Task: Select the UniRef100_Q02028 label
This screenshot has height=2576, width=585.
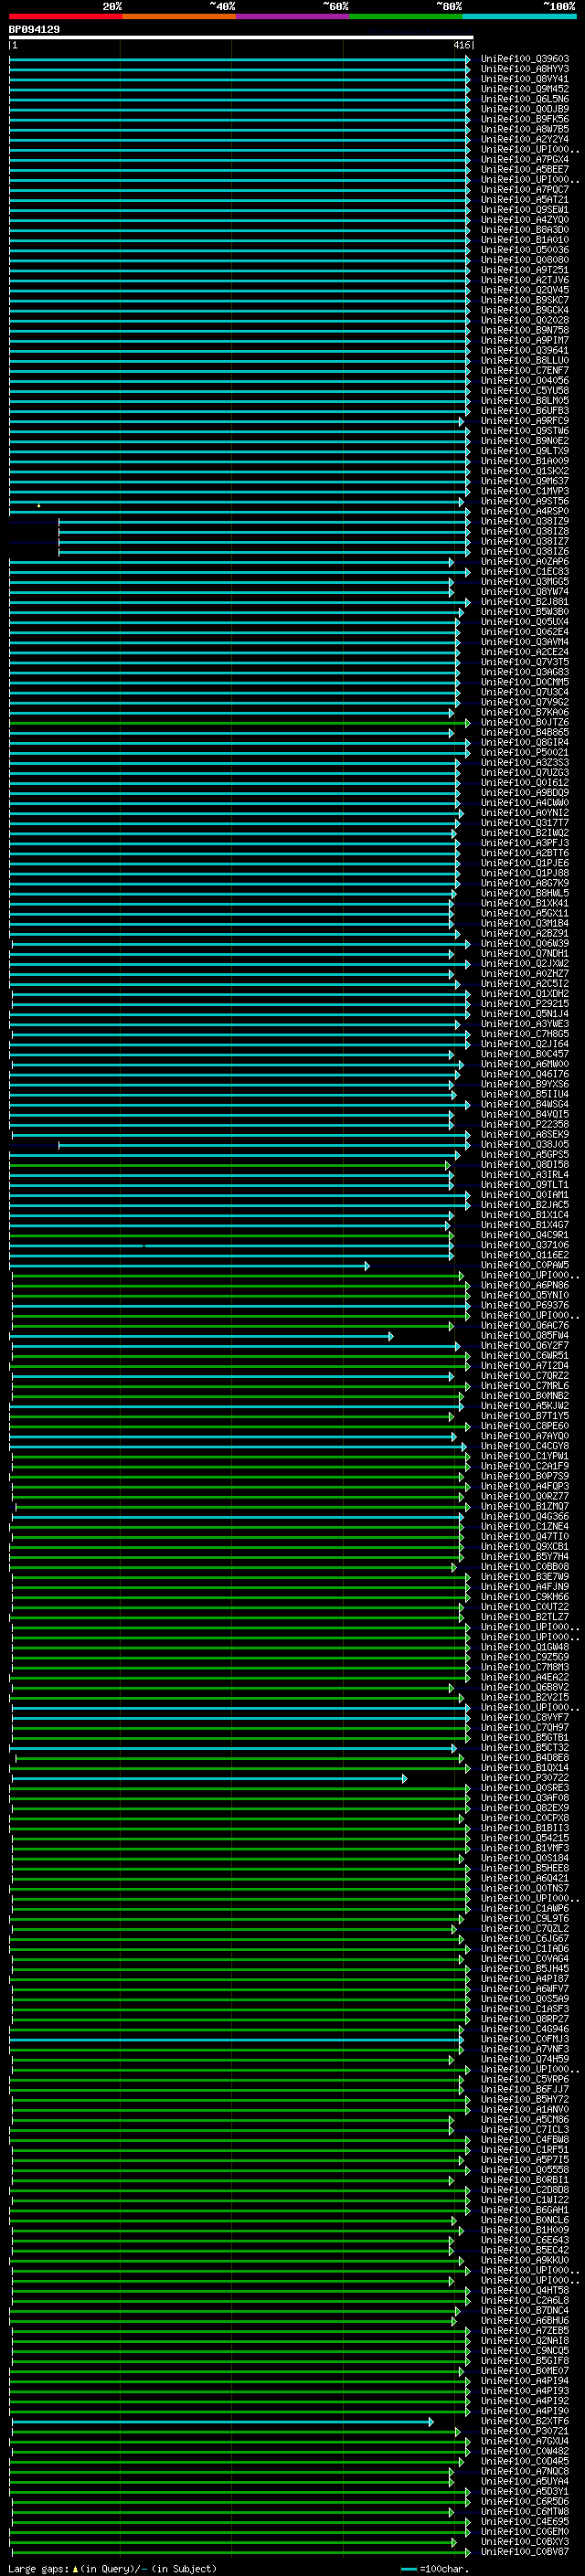Action: [525, 320]
